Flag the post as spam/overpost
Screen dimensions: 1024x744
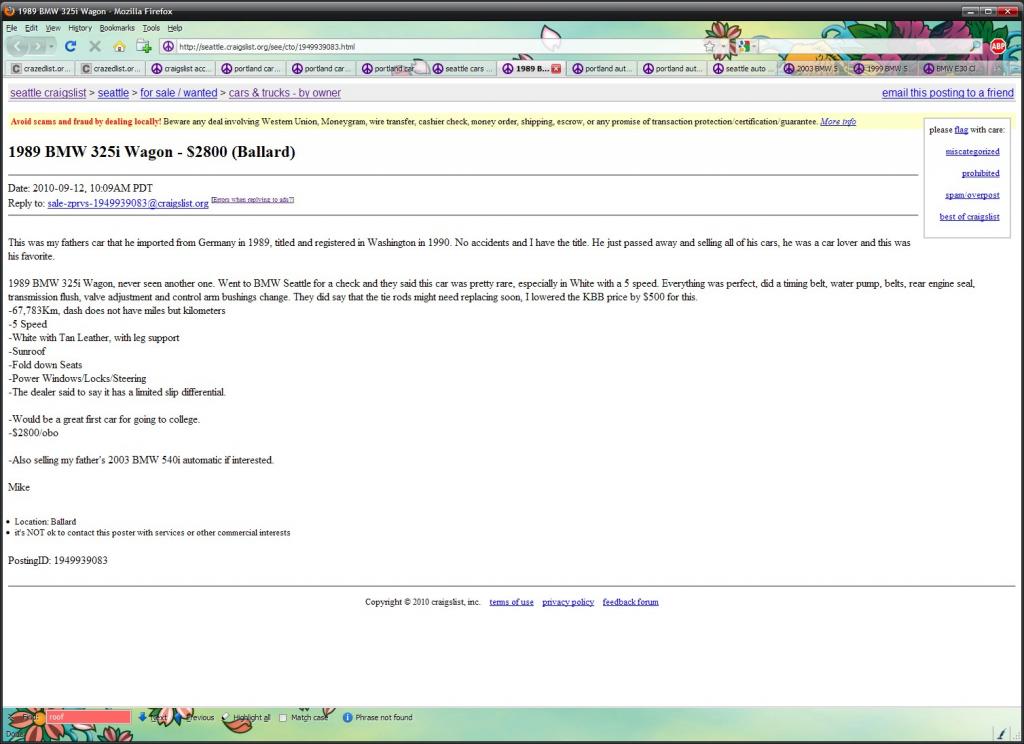(971, 195)
